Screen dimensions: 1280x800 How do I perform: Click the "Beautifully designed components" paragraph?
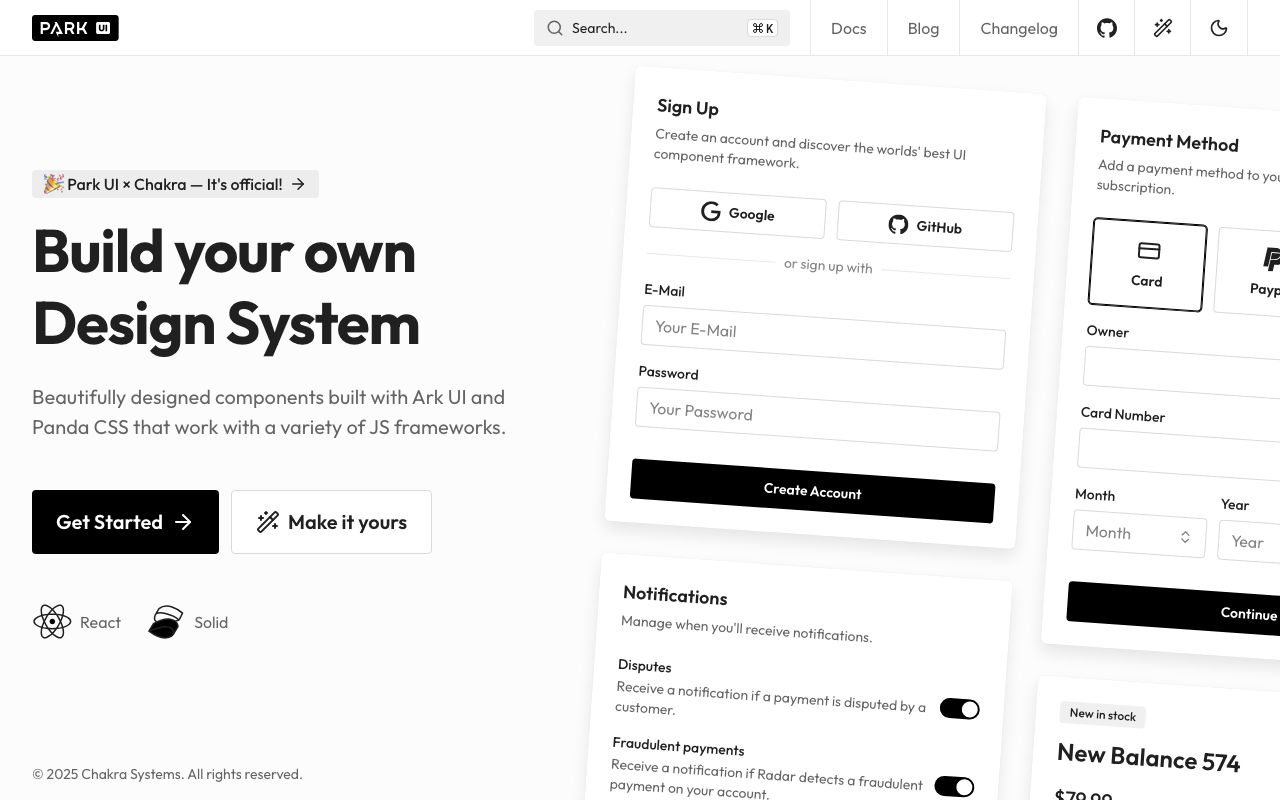[269, 412]
